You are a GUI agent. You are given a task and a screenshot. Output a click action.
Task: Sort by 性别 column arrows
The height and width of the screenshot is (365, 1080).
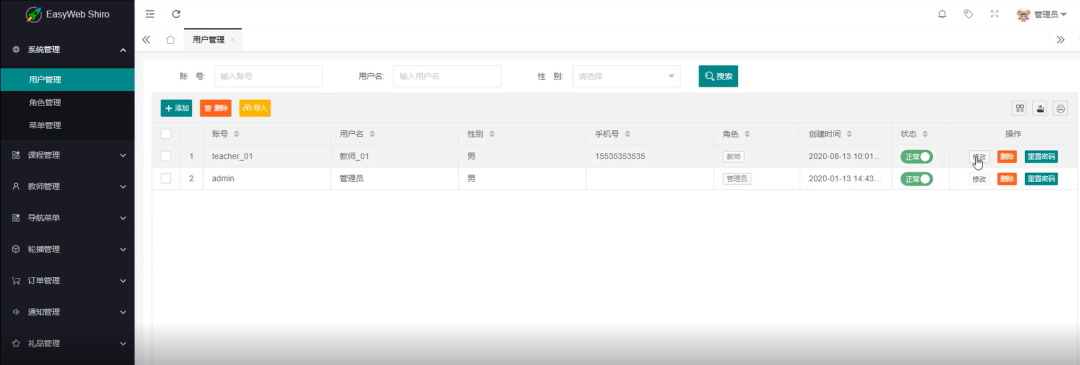tap(492, 134)
